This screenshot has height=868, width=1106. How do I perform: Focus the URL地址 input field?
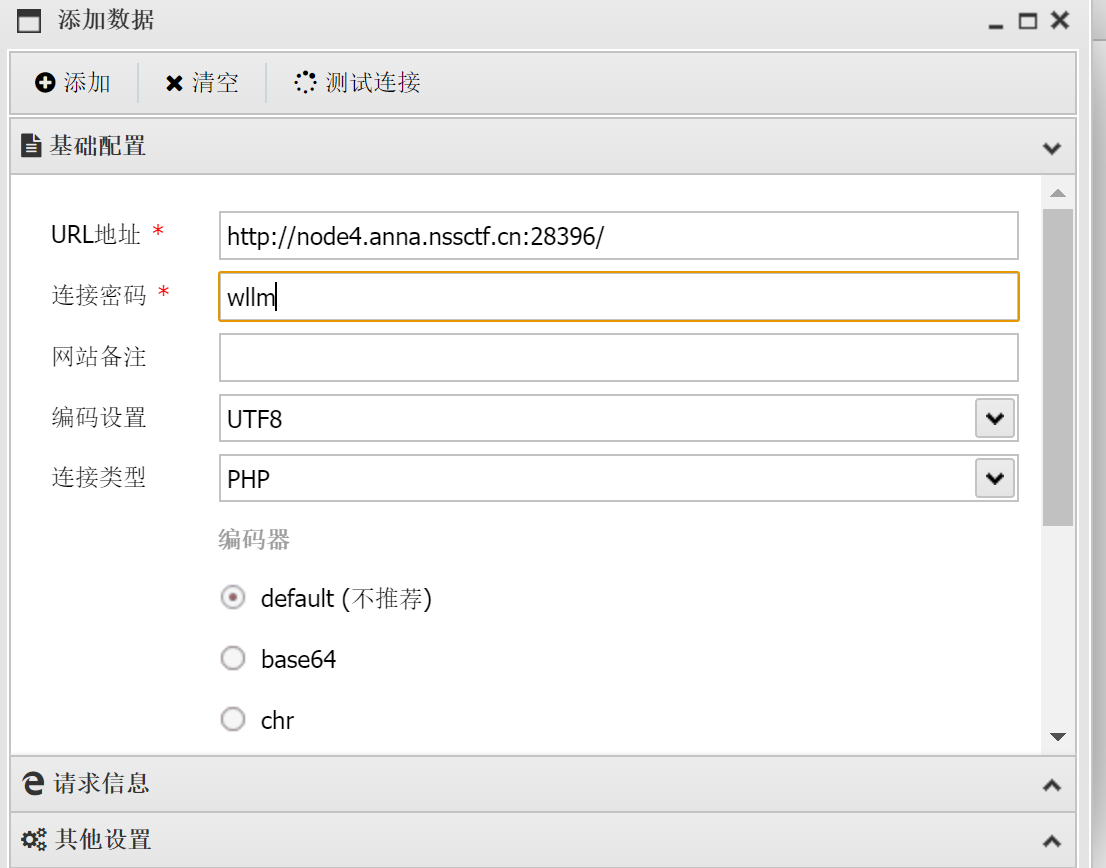pyautogui.click(x=619, y=236)
